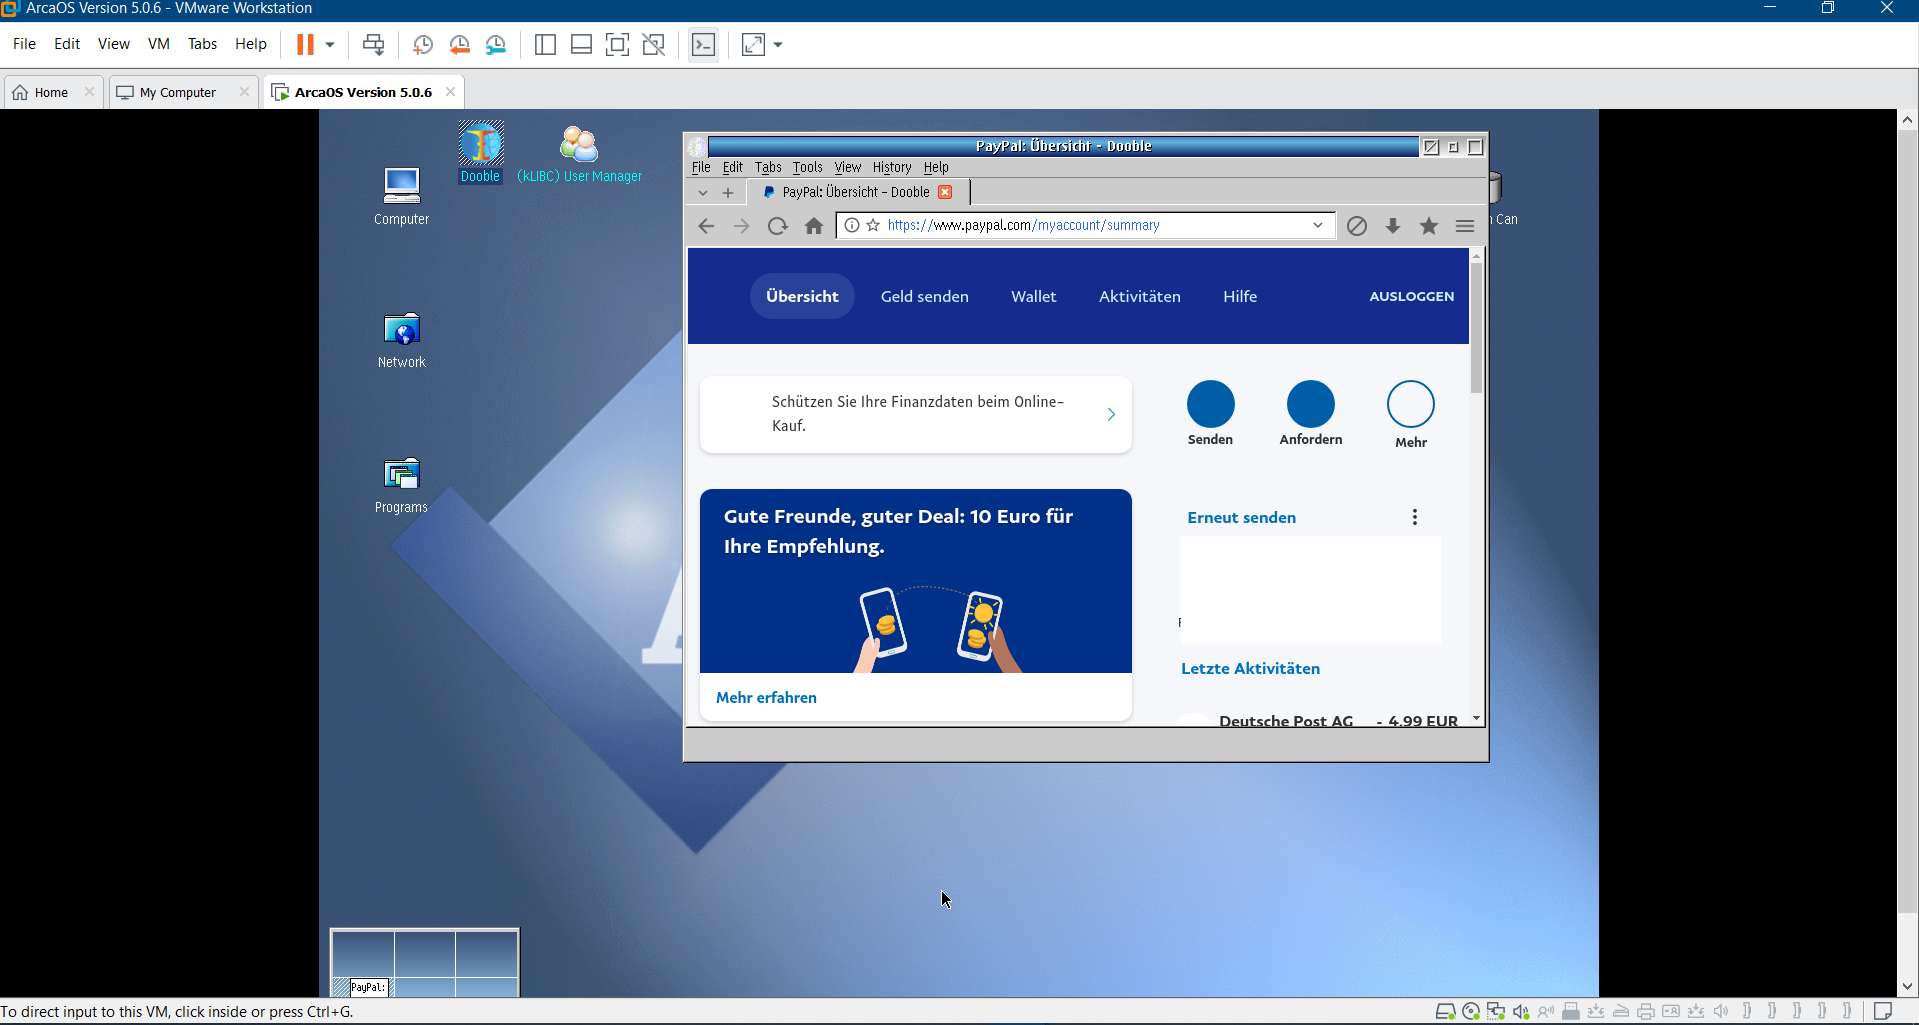Show site information icon in address bar
Image resolution: width=1919 pixels, height=1025 pixels.
pyautogui.click(x=852, y=225)
